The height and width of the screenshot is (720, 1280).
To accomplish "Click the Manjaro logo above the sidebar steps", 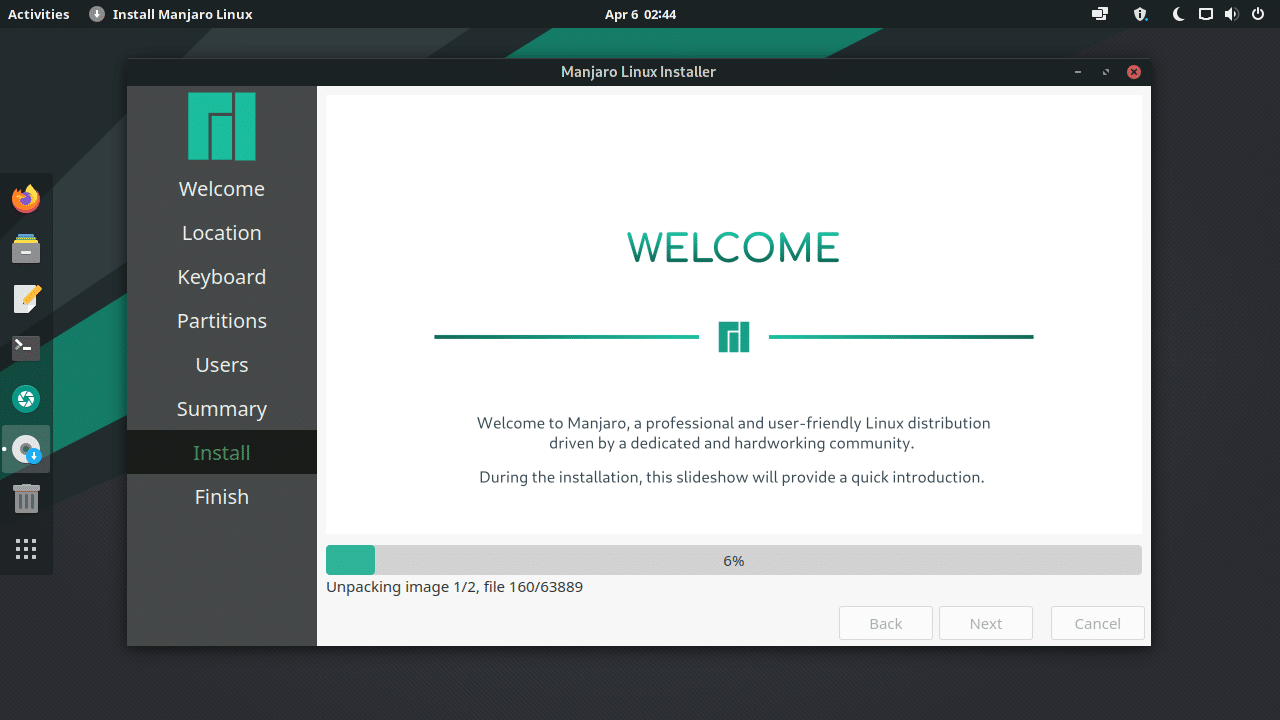I will pos(221,126).
